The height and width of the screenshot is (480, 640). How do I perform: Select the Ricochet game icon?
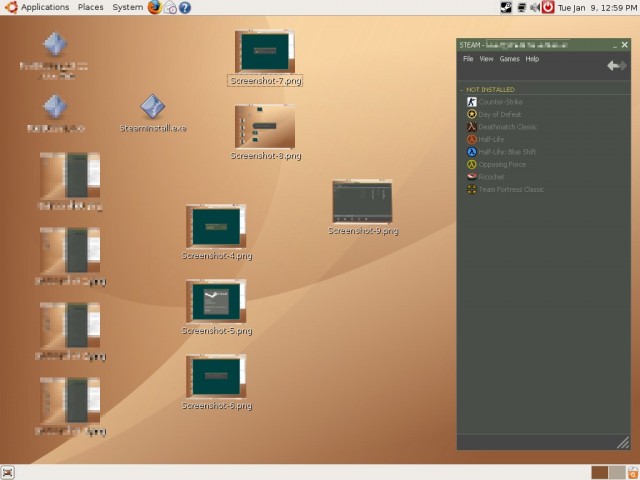tap(471, 177)
